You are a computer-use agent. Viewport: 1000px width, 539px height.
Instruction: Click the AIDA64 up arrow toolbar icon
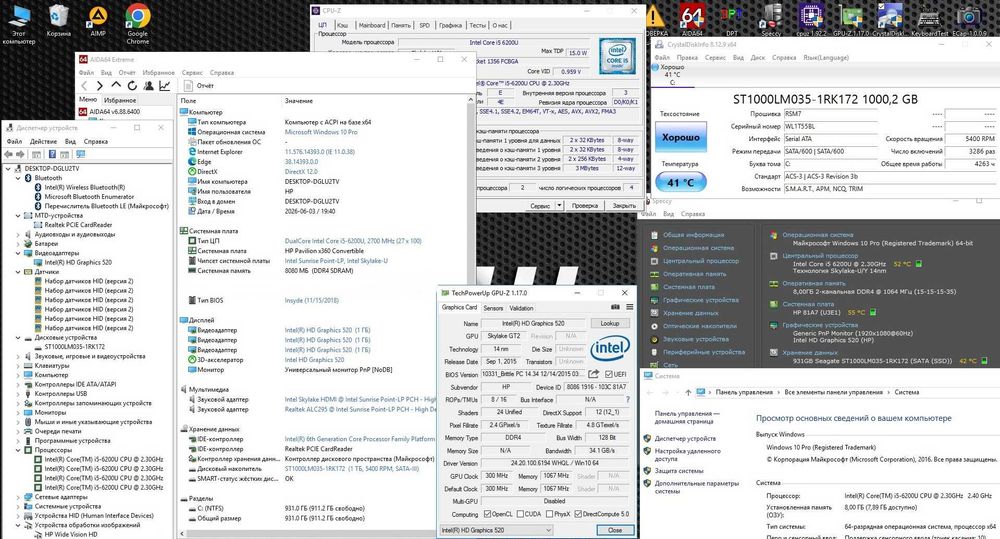116,85
